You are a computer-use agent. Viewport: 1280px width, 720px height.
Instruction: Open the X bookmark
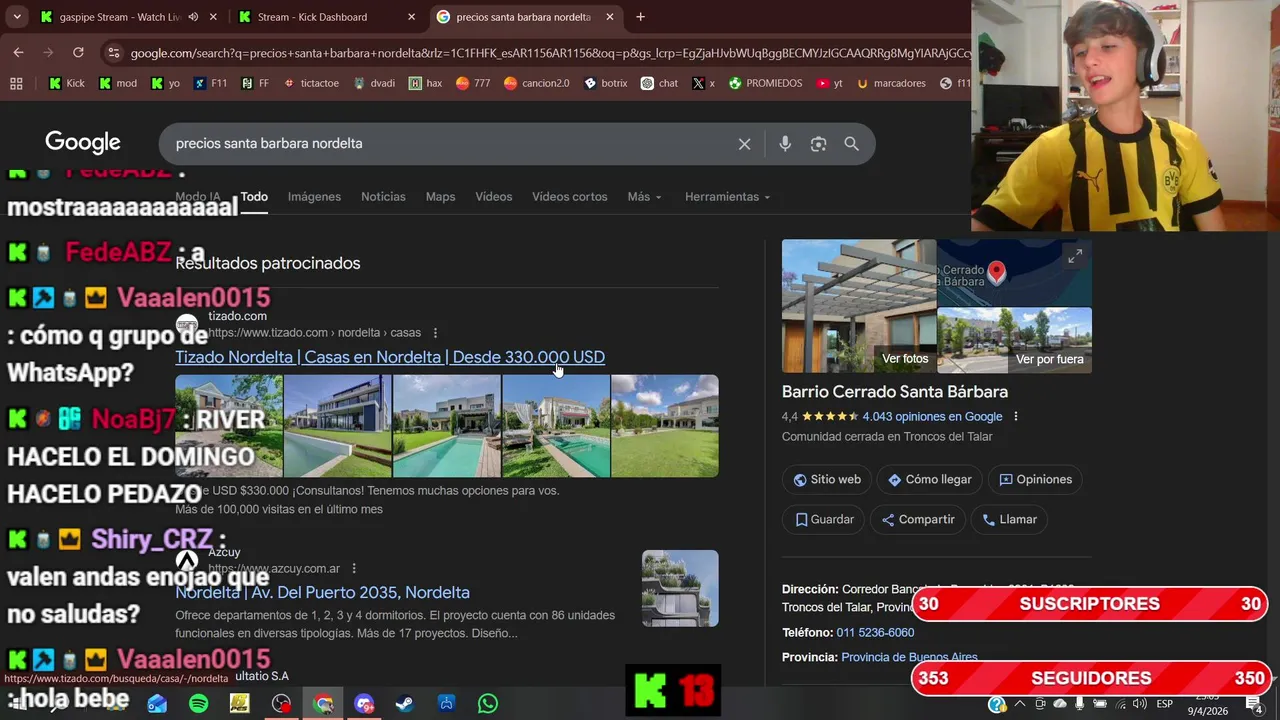click(704, 83)
